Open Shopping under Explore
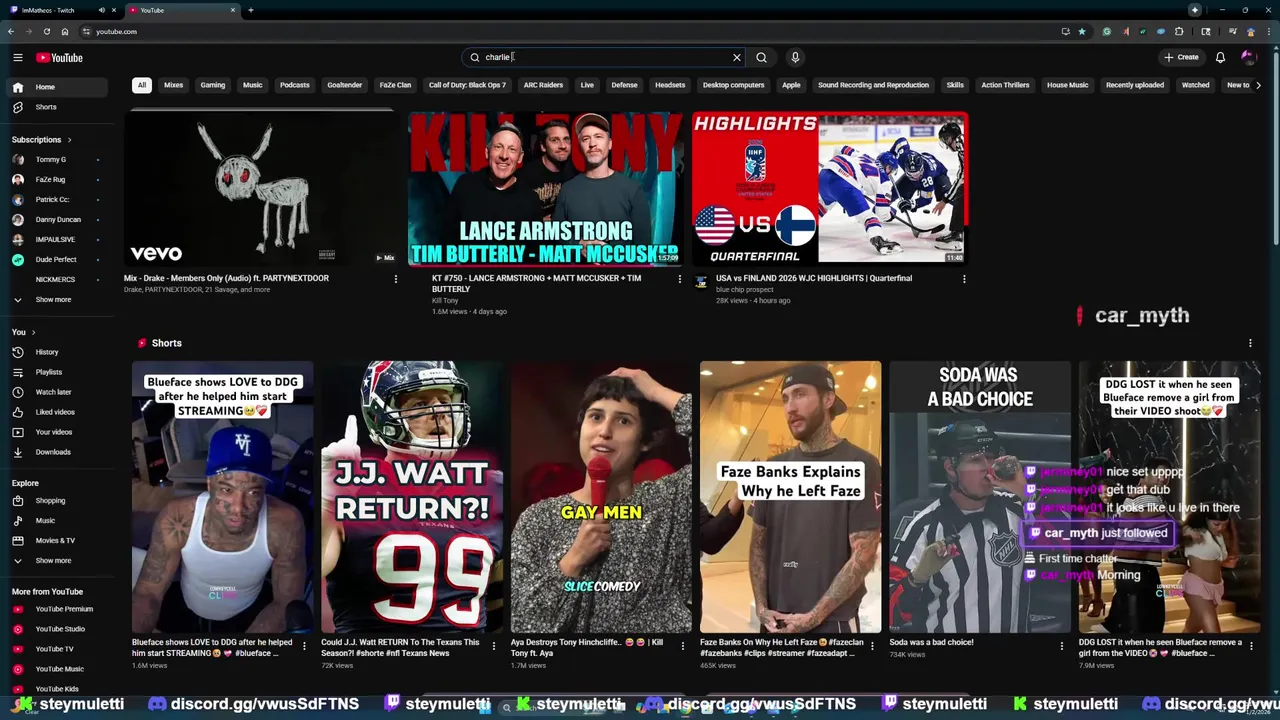This screenshot has width=1280, height=720. (58, 500)
